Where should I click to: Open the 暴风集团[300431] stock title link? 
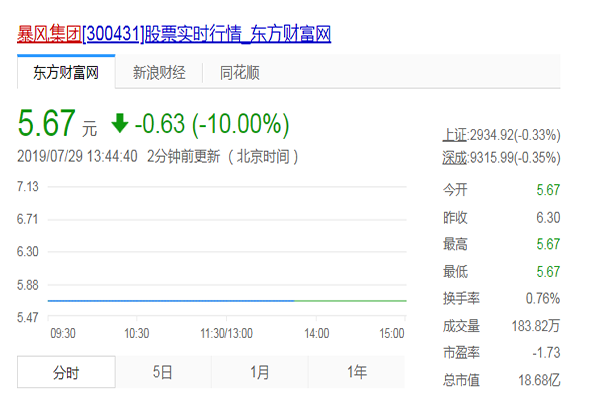tap(174, 34)
